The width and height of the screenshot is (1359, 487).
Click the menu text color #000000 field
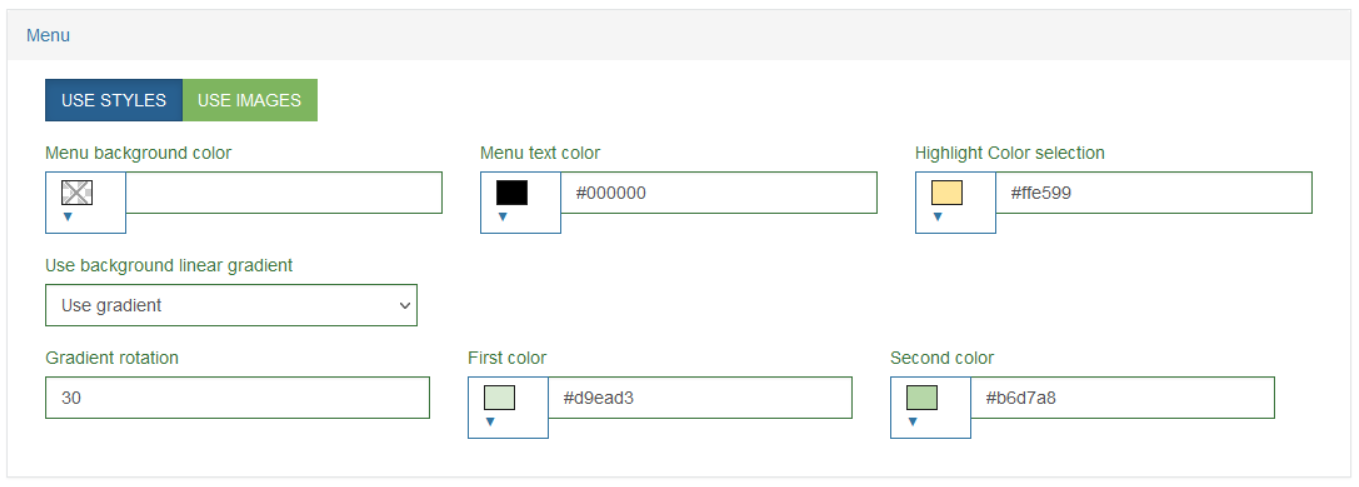pyautogui.click(x=719, y=193)
